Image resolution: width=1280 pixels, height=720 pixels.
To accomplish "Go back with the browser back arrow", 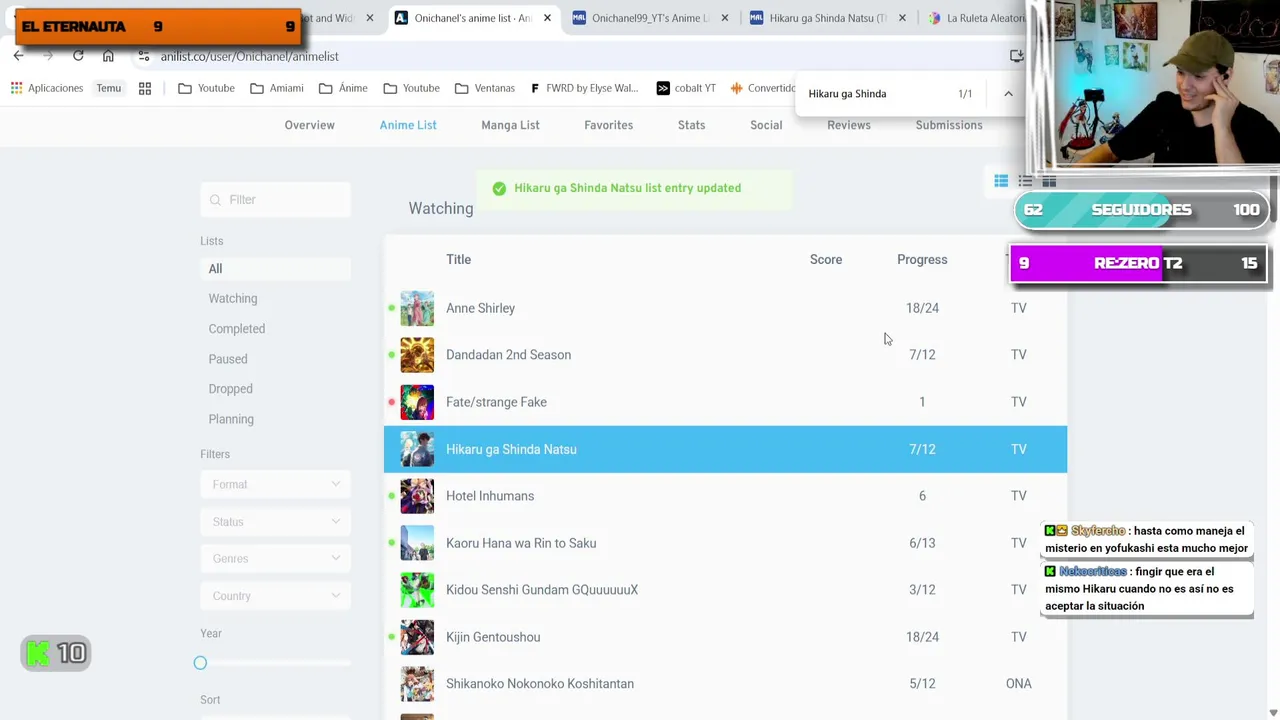I will pyautogui.click(x=19, y=56).
